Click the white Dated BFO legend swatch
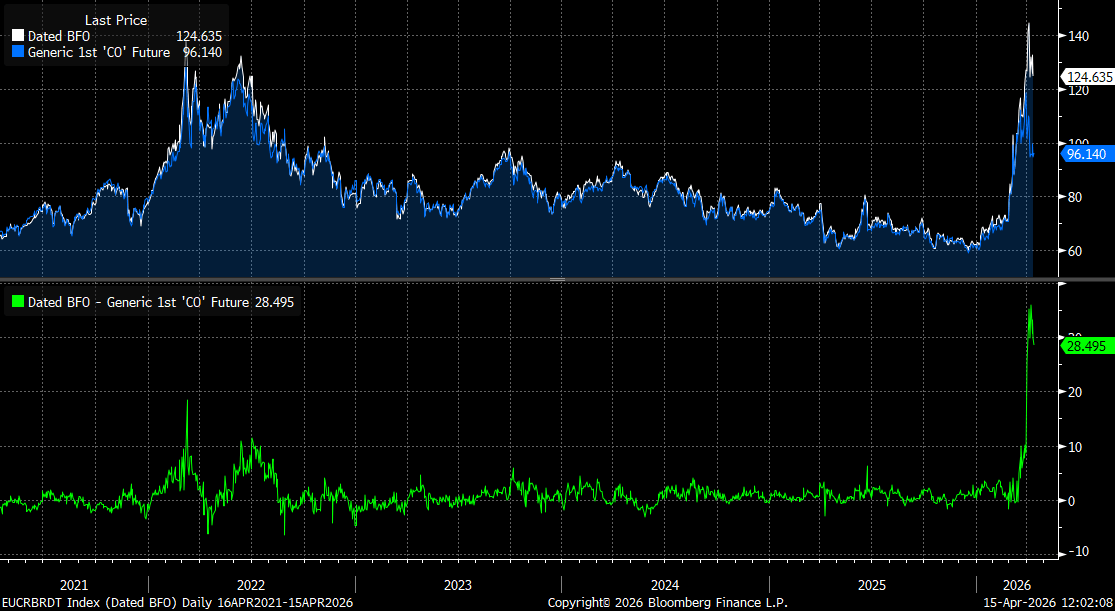The image size is (1115, 611). click(x=16, y=36)
